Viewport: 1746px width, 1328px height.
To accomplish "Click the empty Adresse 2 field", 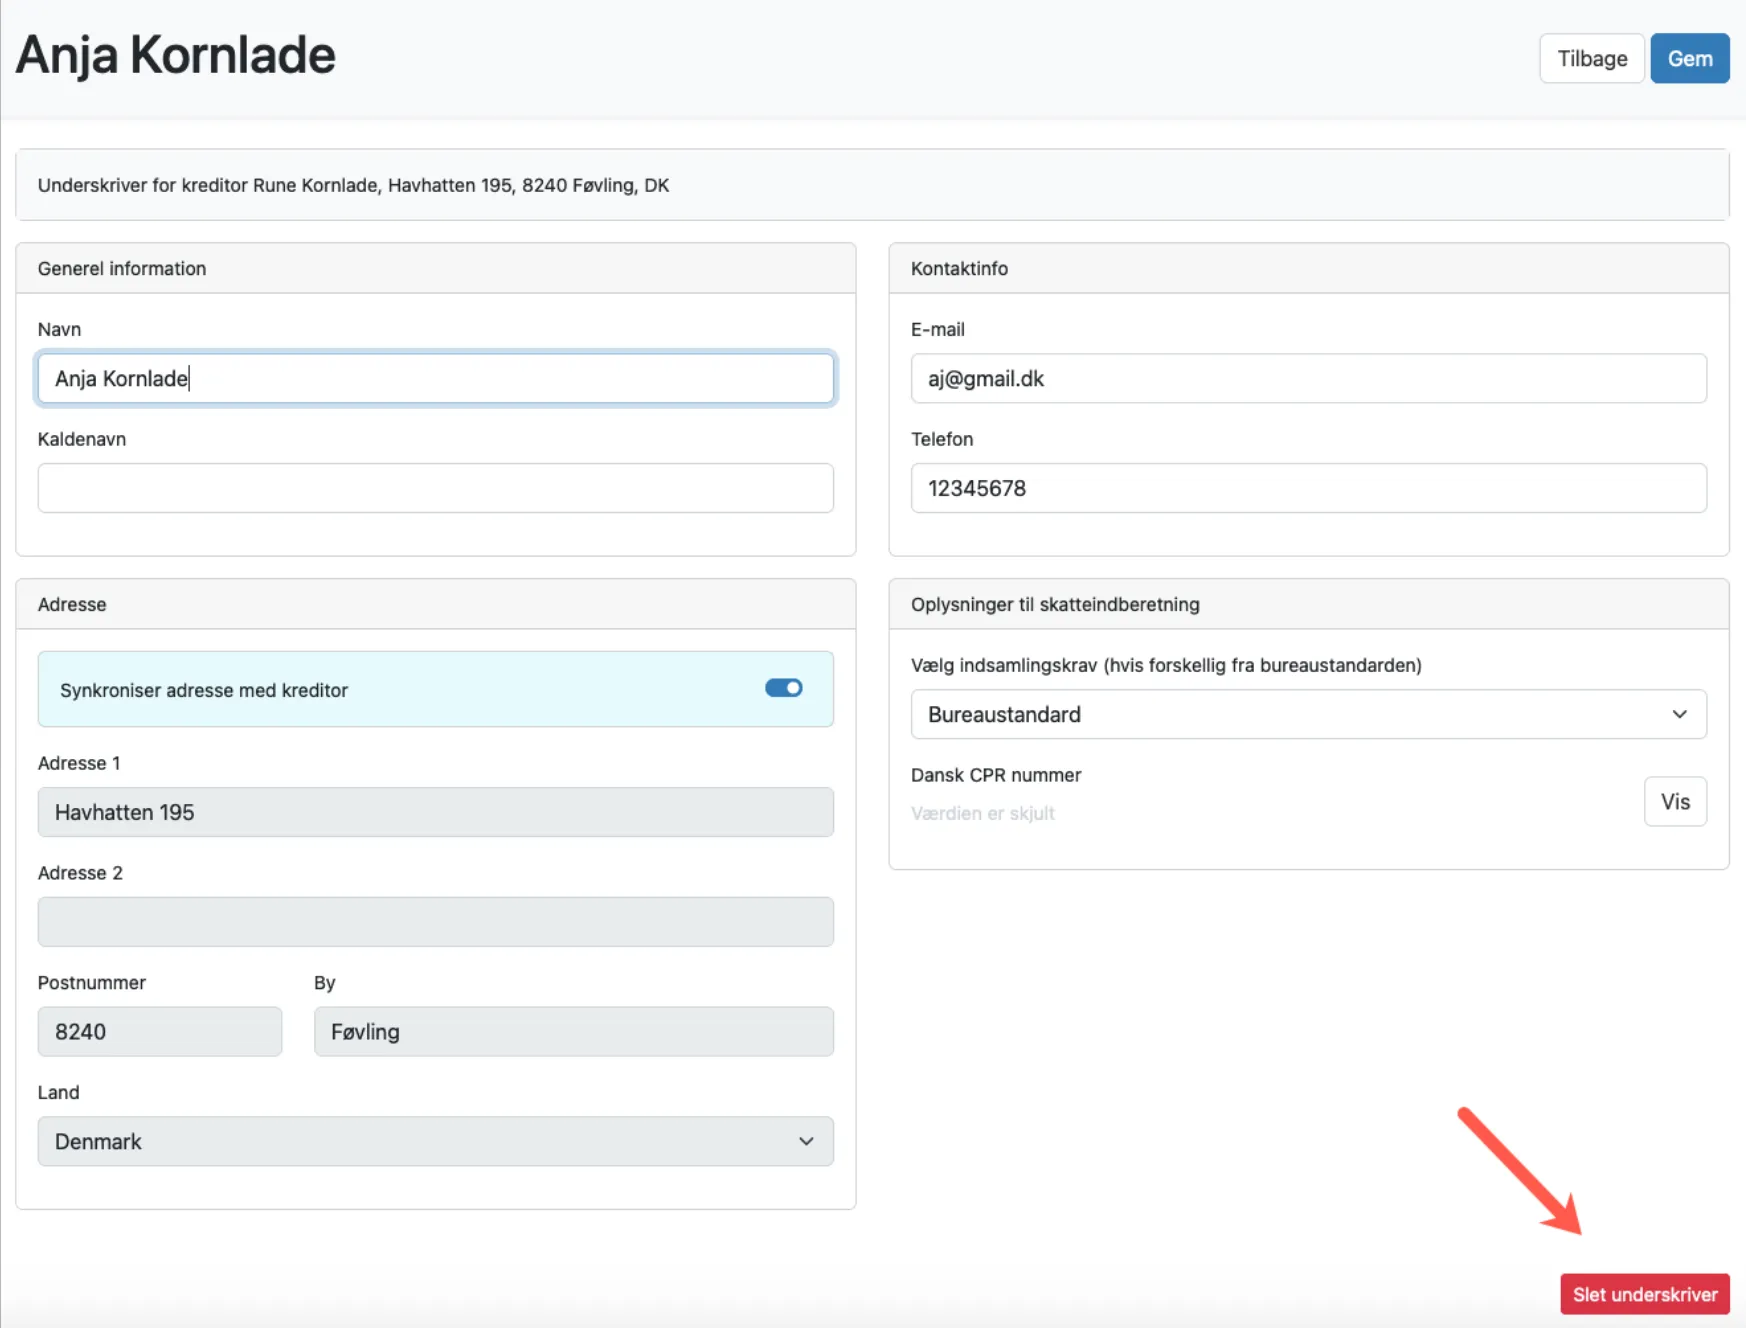I will (x=435, y=922).
